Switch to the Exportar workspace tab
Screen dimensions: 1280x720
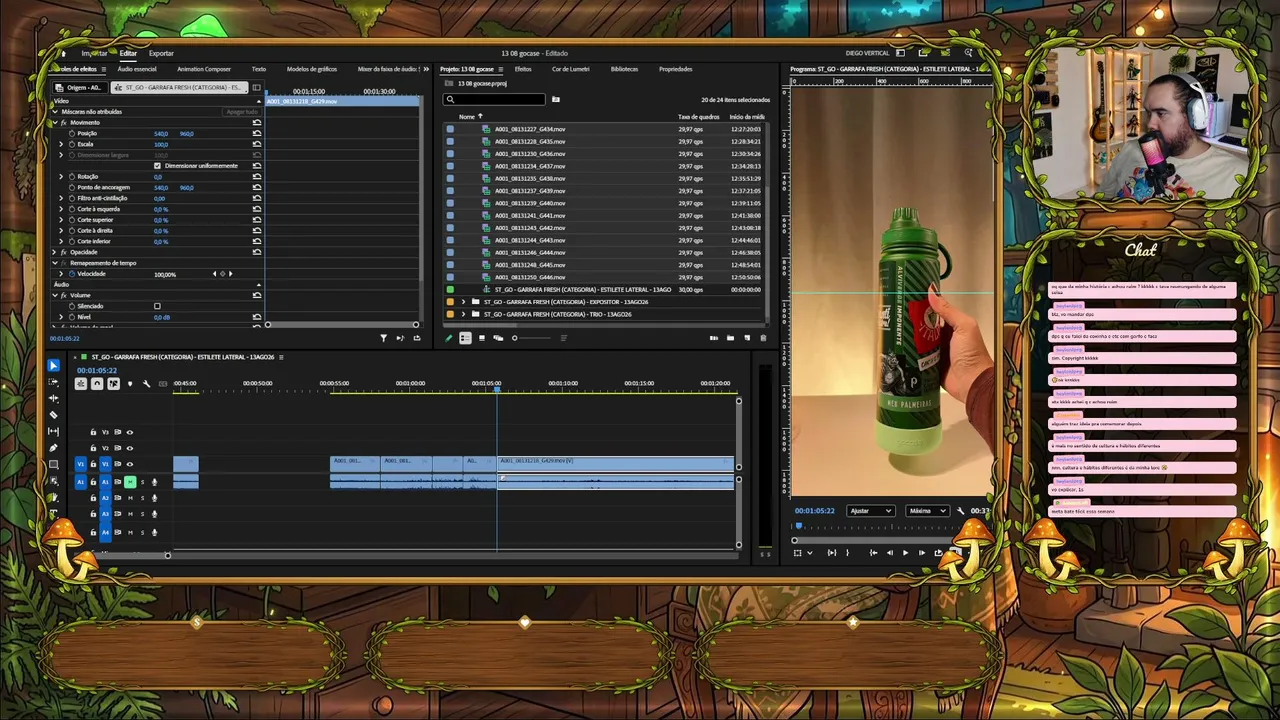click(x=161, y=53)
